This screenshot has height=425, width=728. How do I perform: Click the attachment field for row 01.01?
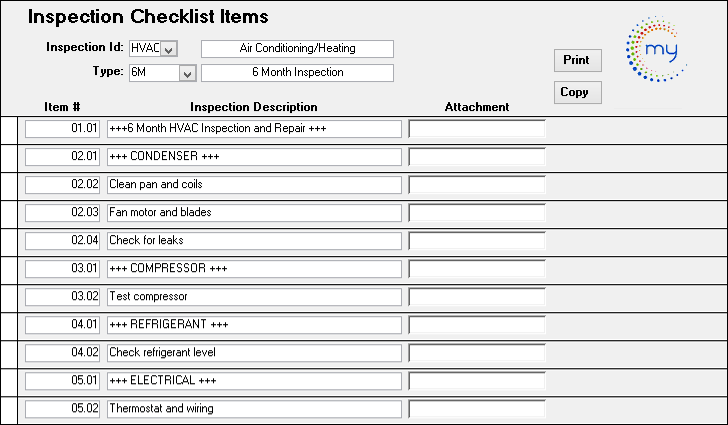[x=477, y=129]
